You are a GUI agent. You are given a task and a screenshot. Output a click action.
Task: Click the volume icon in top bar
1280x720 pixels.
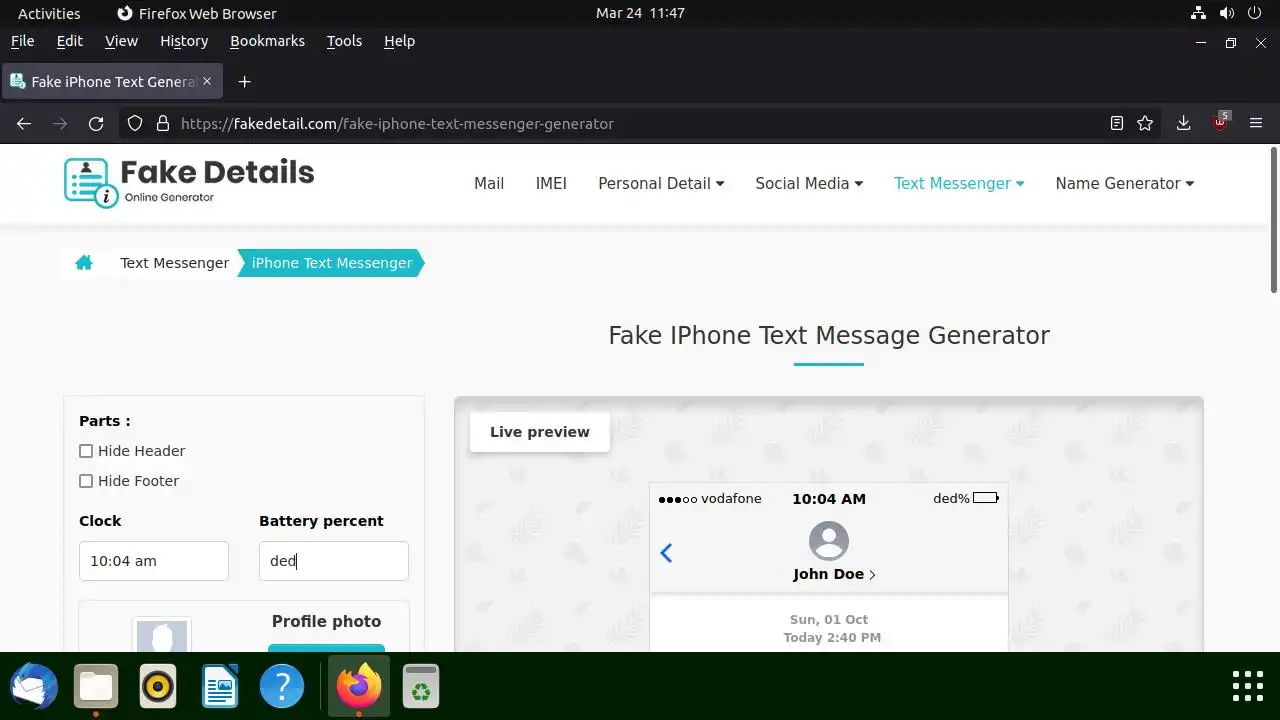point(1227,14)
